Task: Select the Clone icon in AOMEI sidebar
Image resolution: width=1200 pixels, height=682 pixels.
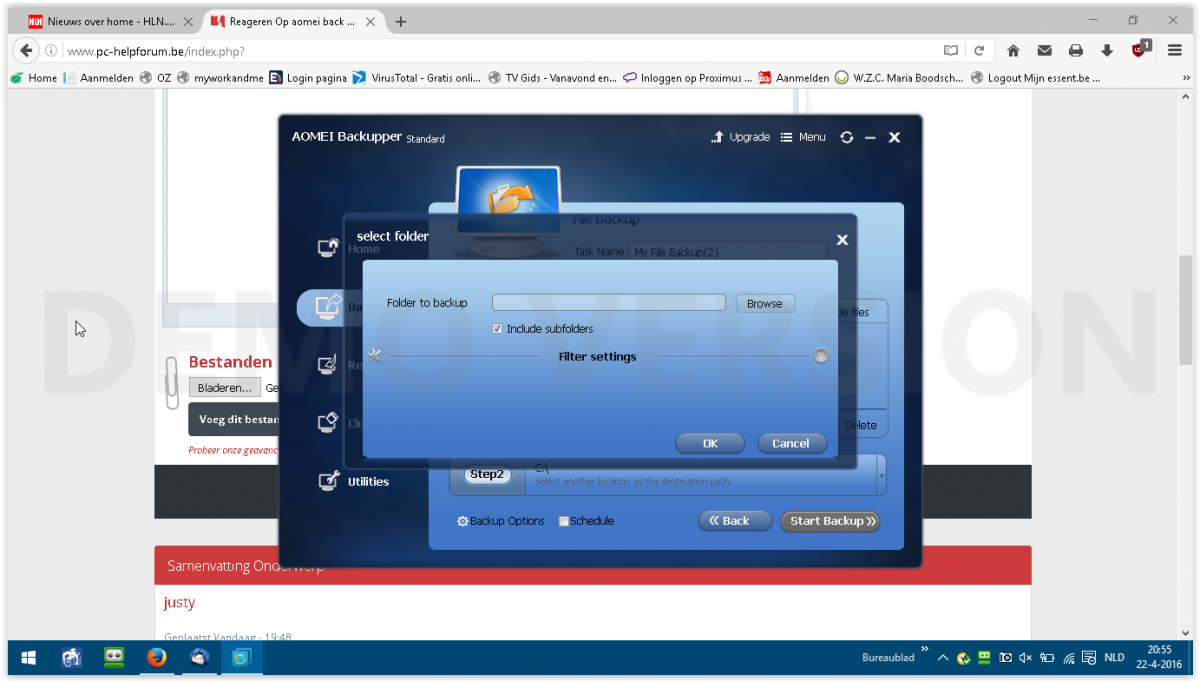Action: click(328, 423)
